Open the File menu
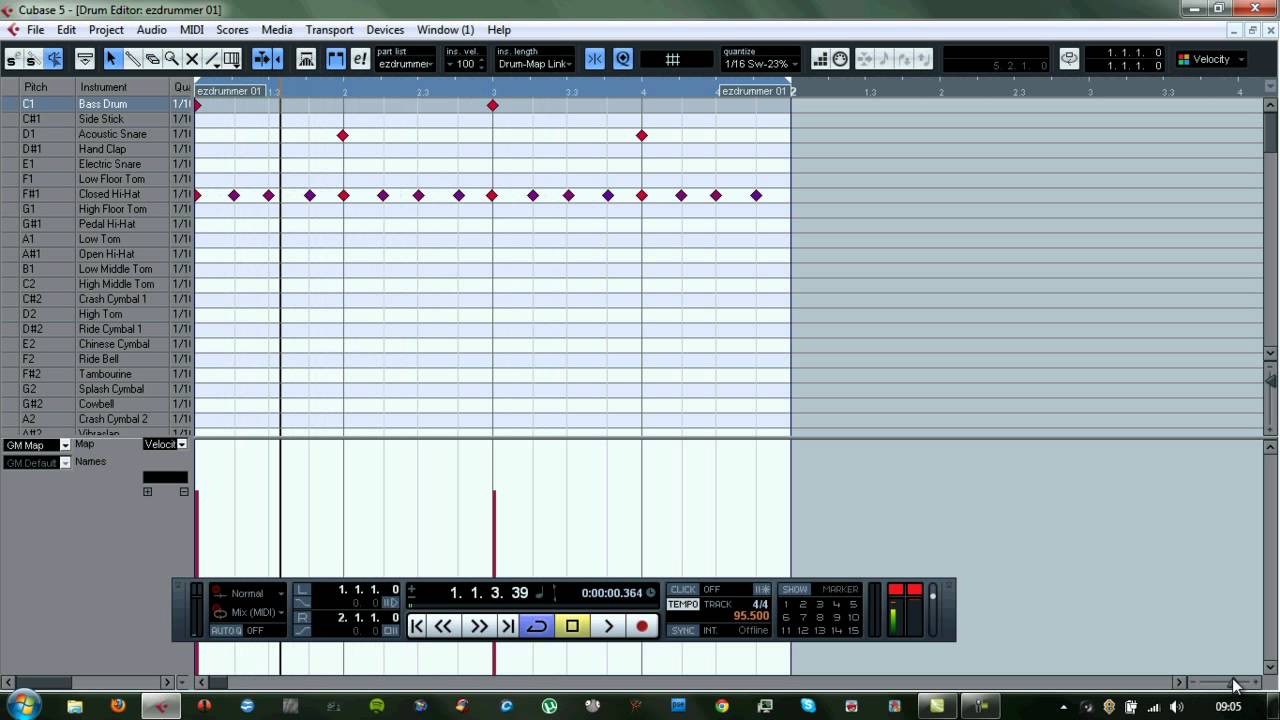1280x720 pixels. [35, 30]
